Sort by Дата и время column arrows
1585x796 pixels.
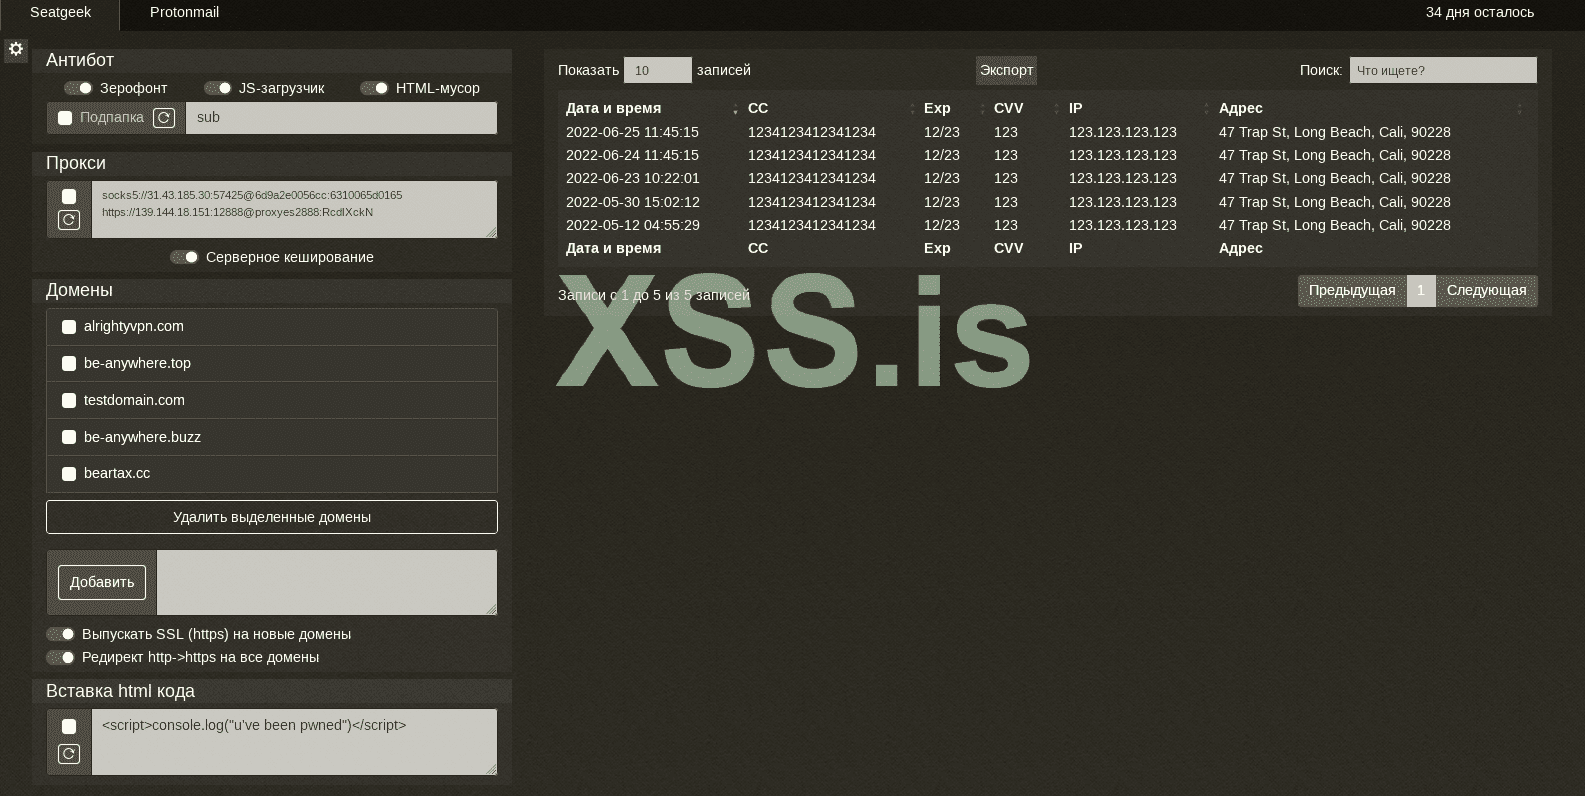pyautogui.click(x=735, y=109)
